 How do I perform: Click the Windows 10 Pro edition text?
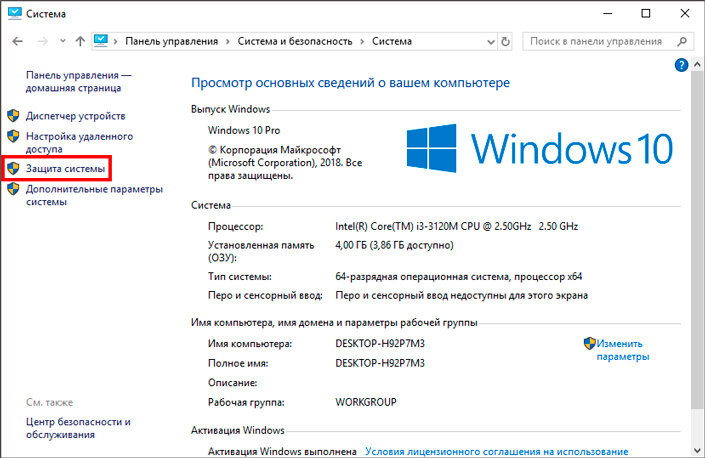click(244, 130)
